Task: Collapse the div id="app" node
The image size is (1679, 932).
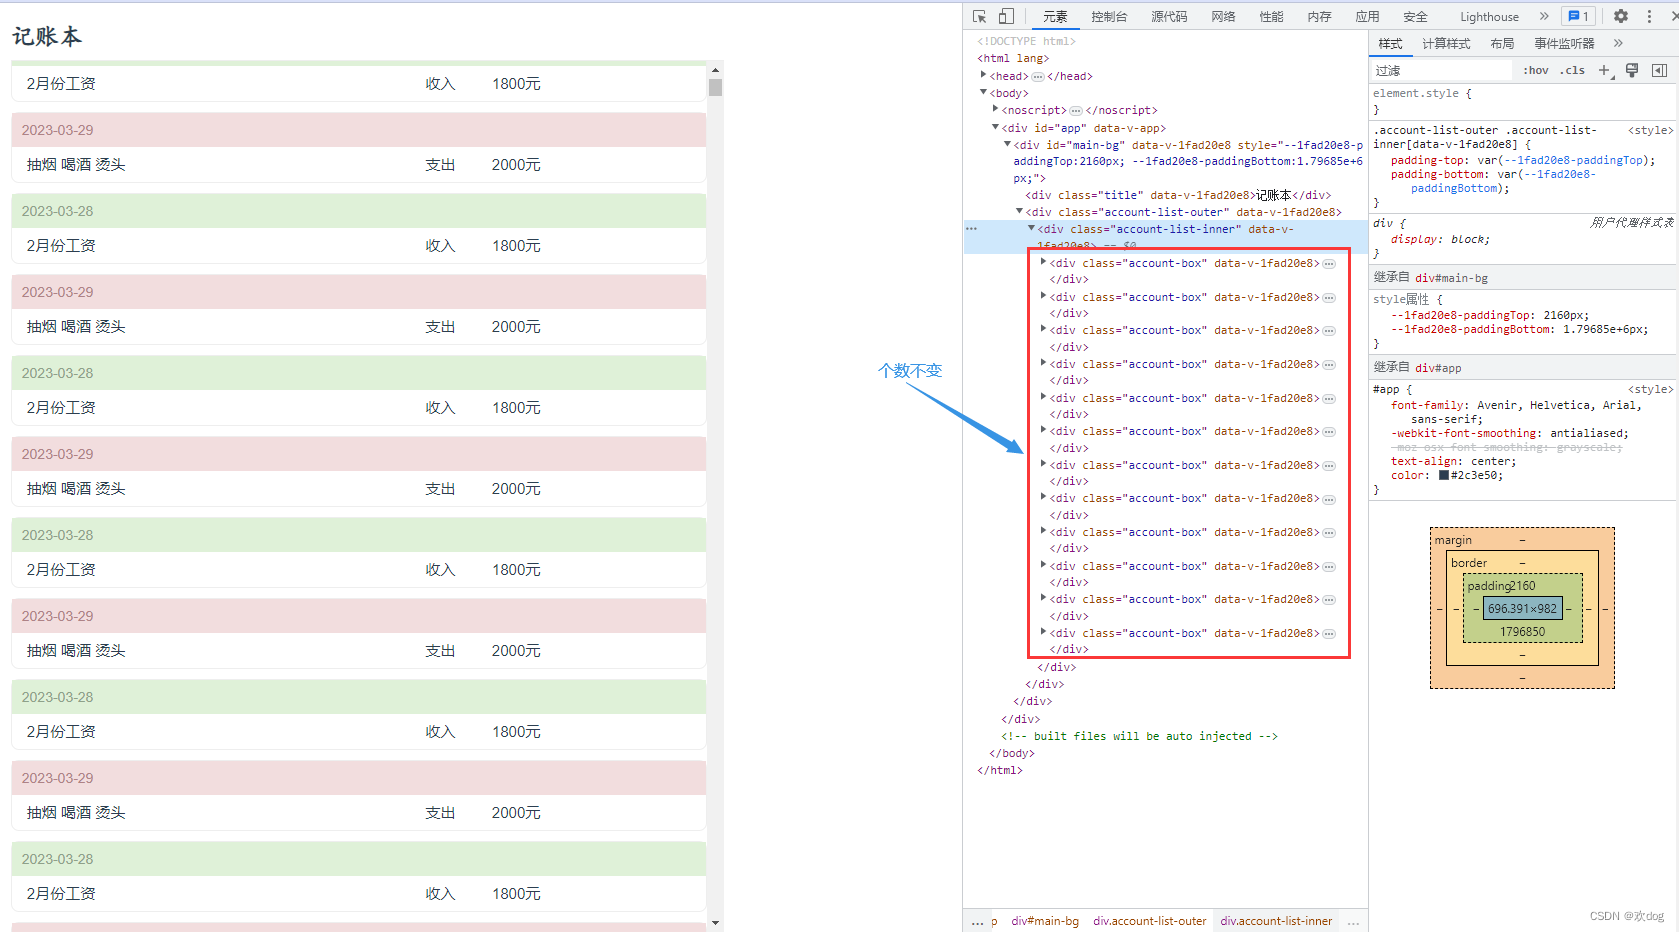Action: pos(995,127)
